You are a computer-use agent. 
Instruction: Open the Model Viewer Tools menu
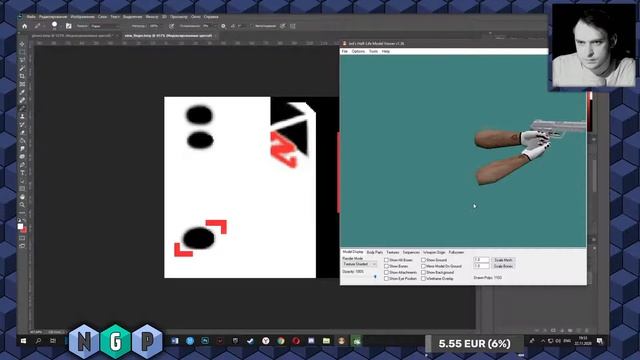pyautogui.click(x=373, y=51)
